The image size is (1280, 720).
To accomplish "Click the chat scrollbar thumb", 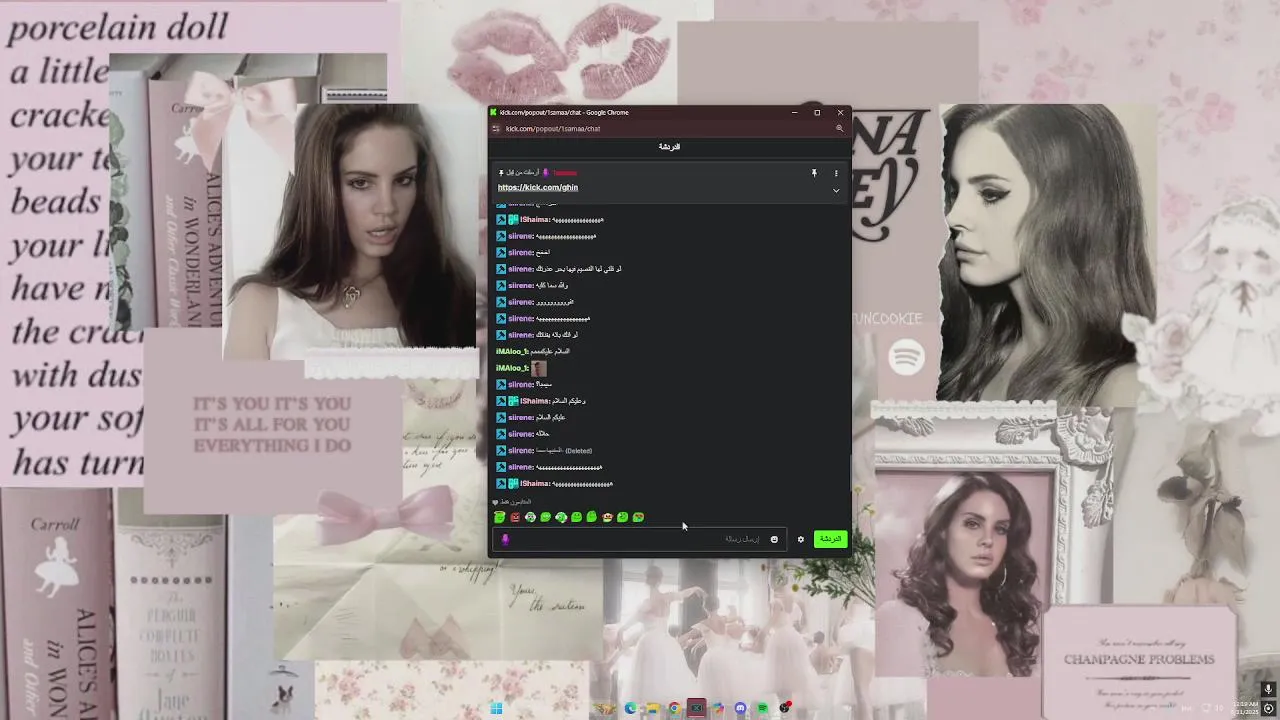I will (851, 472).
